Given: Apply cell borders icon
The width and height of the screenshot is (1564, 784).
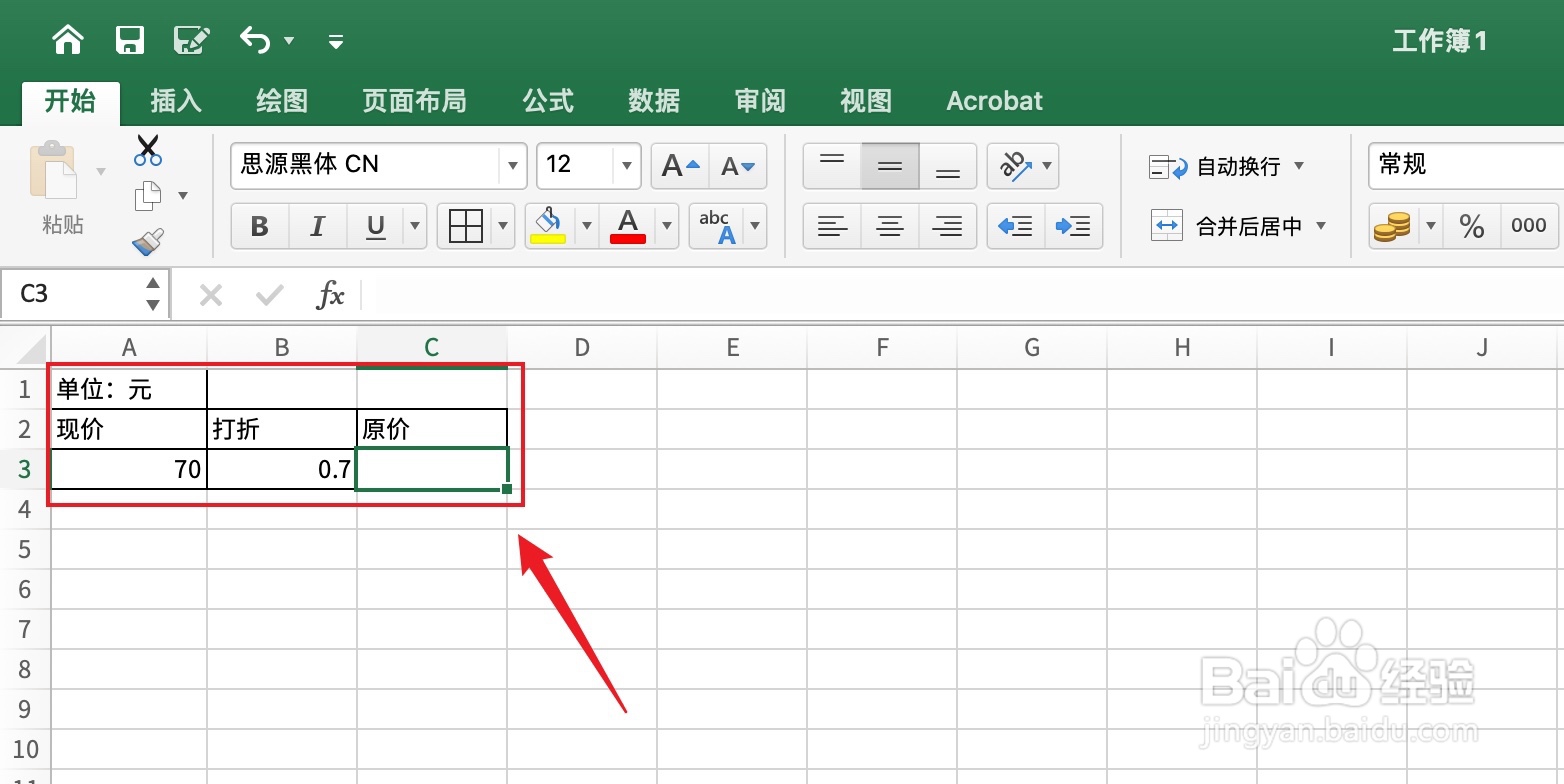Looking at the screenshot, I should (x=466, y=226).
